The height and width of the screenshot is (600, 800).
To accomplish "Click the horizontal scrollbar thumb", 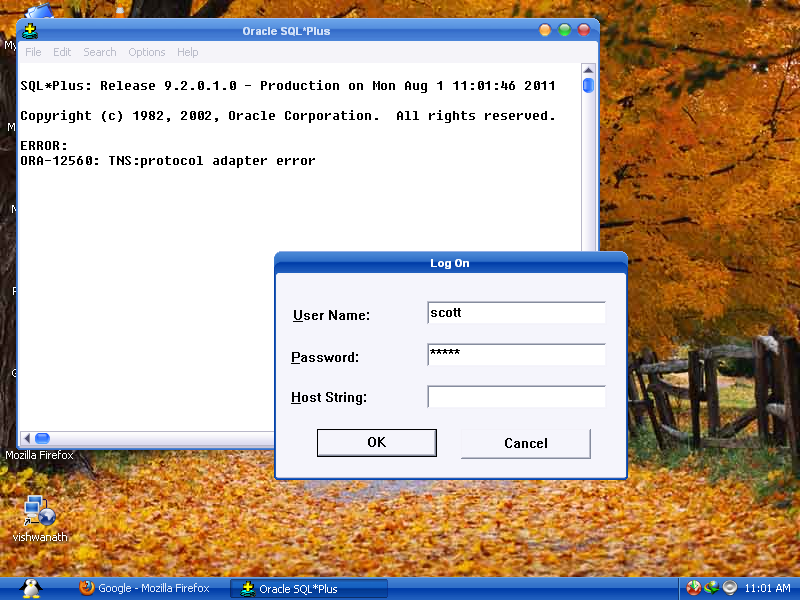I will click(42, 438).
